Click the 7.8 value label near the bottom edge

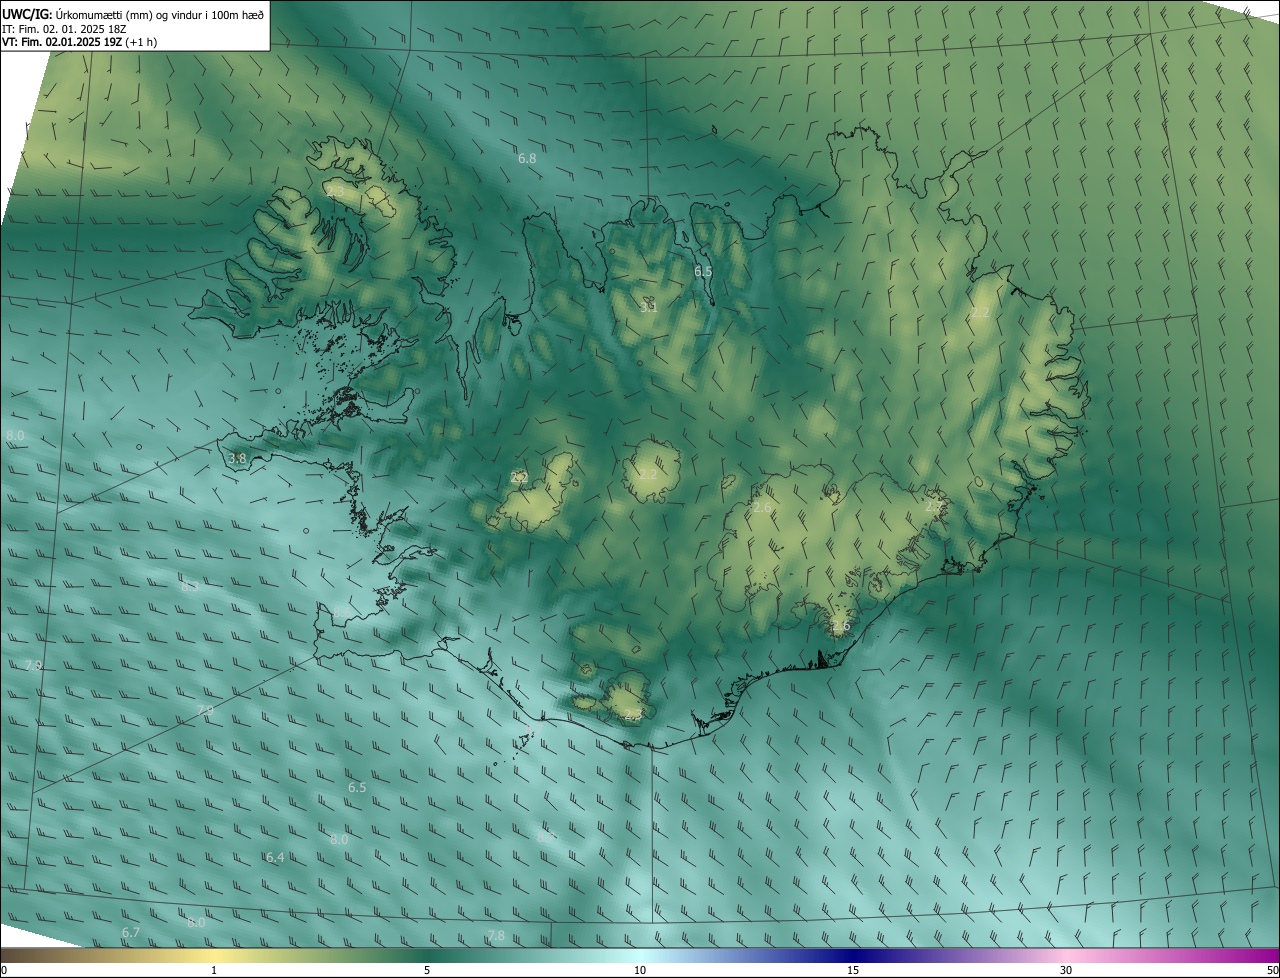pos(496,935)
